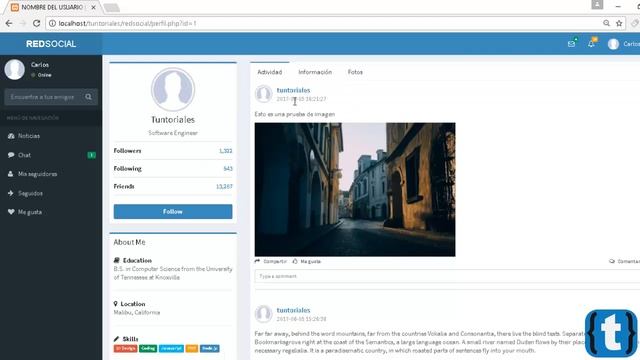Open the Noticias dashboard icon in sidebar
Viewport: 640px width, 360px height.
click(x=11, y=136)
